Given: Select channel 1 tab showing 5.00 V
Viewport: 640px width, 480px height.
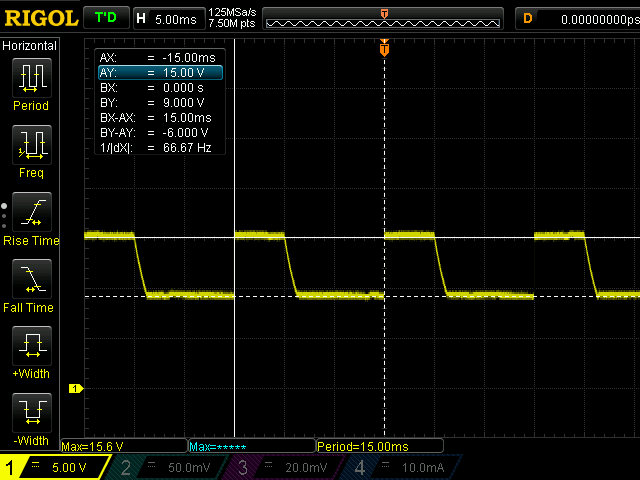Looking at the screenshot, I should (55, 467).
